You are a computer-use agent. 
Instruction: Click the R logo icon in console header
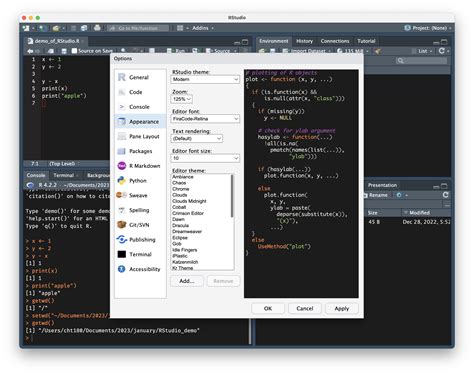click(x=30, y=185)
